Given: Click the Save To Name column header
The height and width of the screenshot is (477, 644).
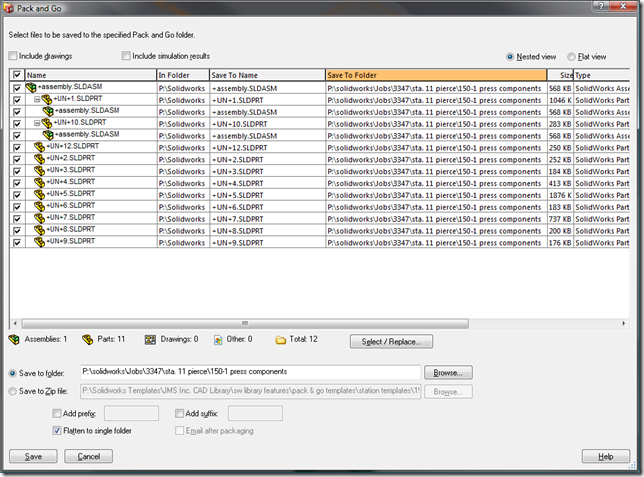Looking at the screenshot, I should 267,75.
